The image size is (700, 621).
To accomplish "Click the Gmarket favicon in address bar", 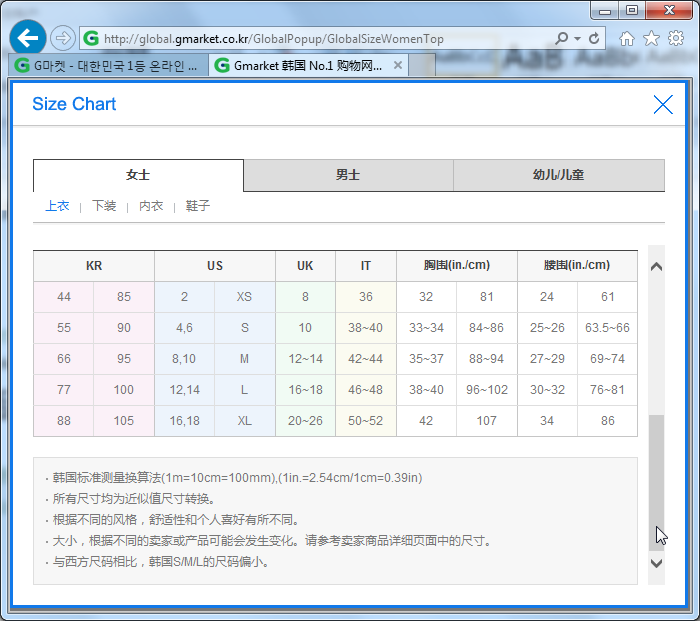I will [91, 39].
